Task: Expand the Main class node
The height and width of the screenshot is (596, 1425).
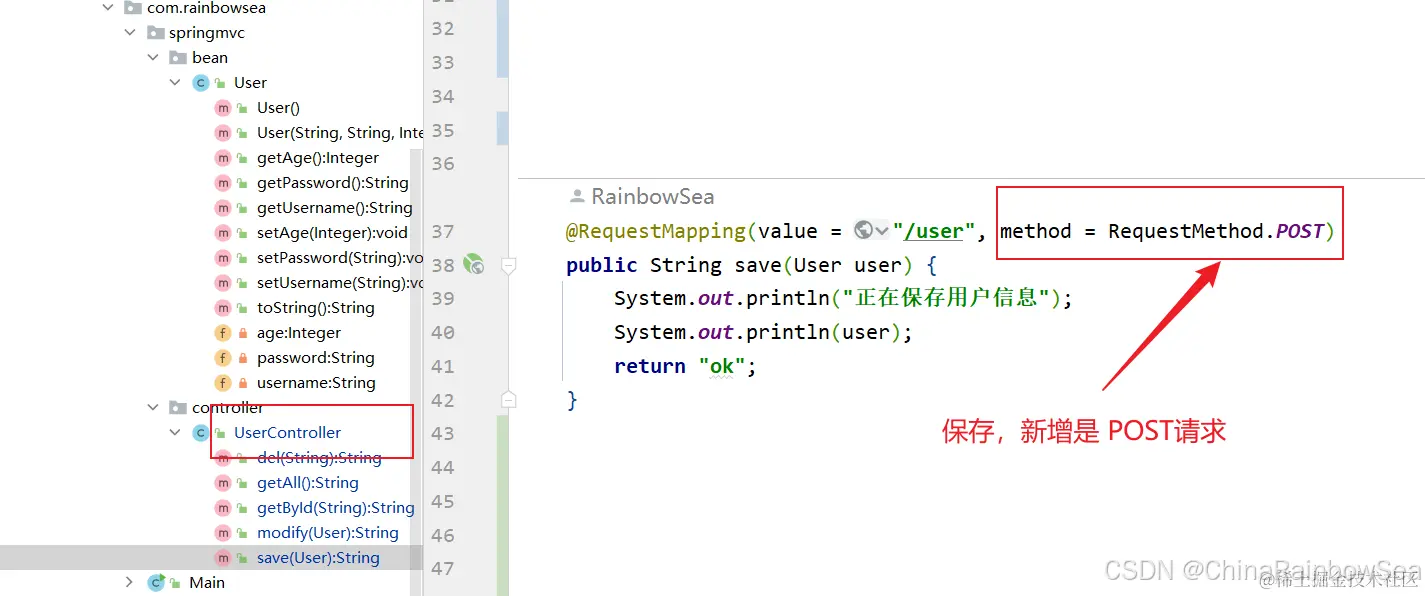Action: [x=129, y=582]
